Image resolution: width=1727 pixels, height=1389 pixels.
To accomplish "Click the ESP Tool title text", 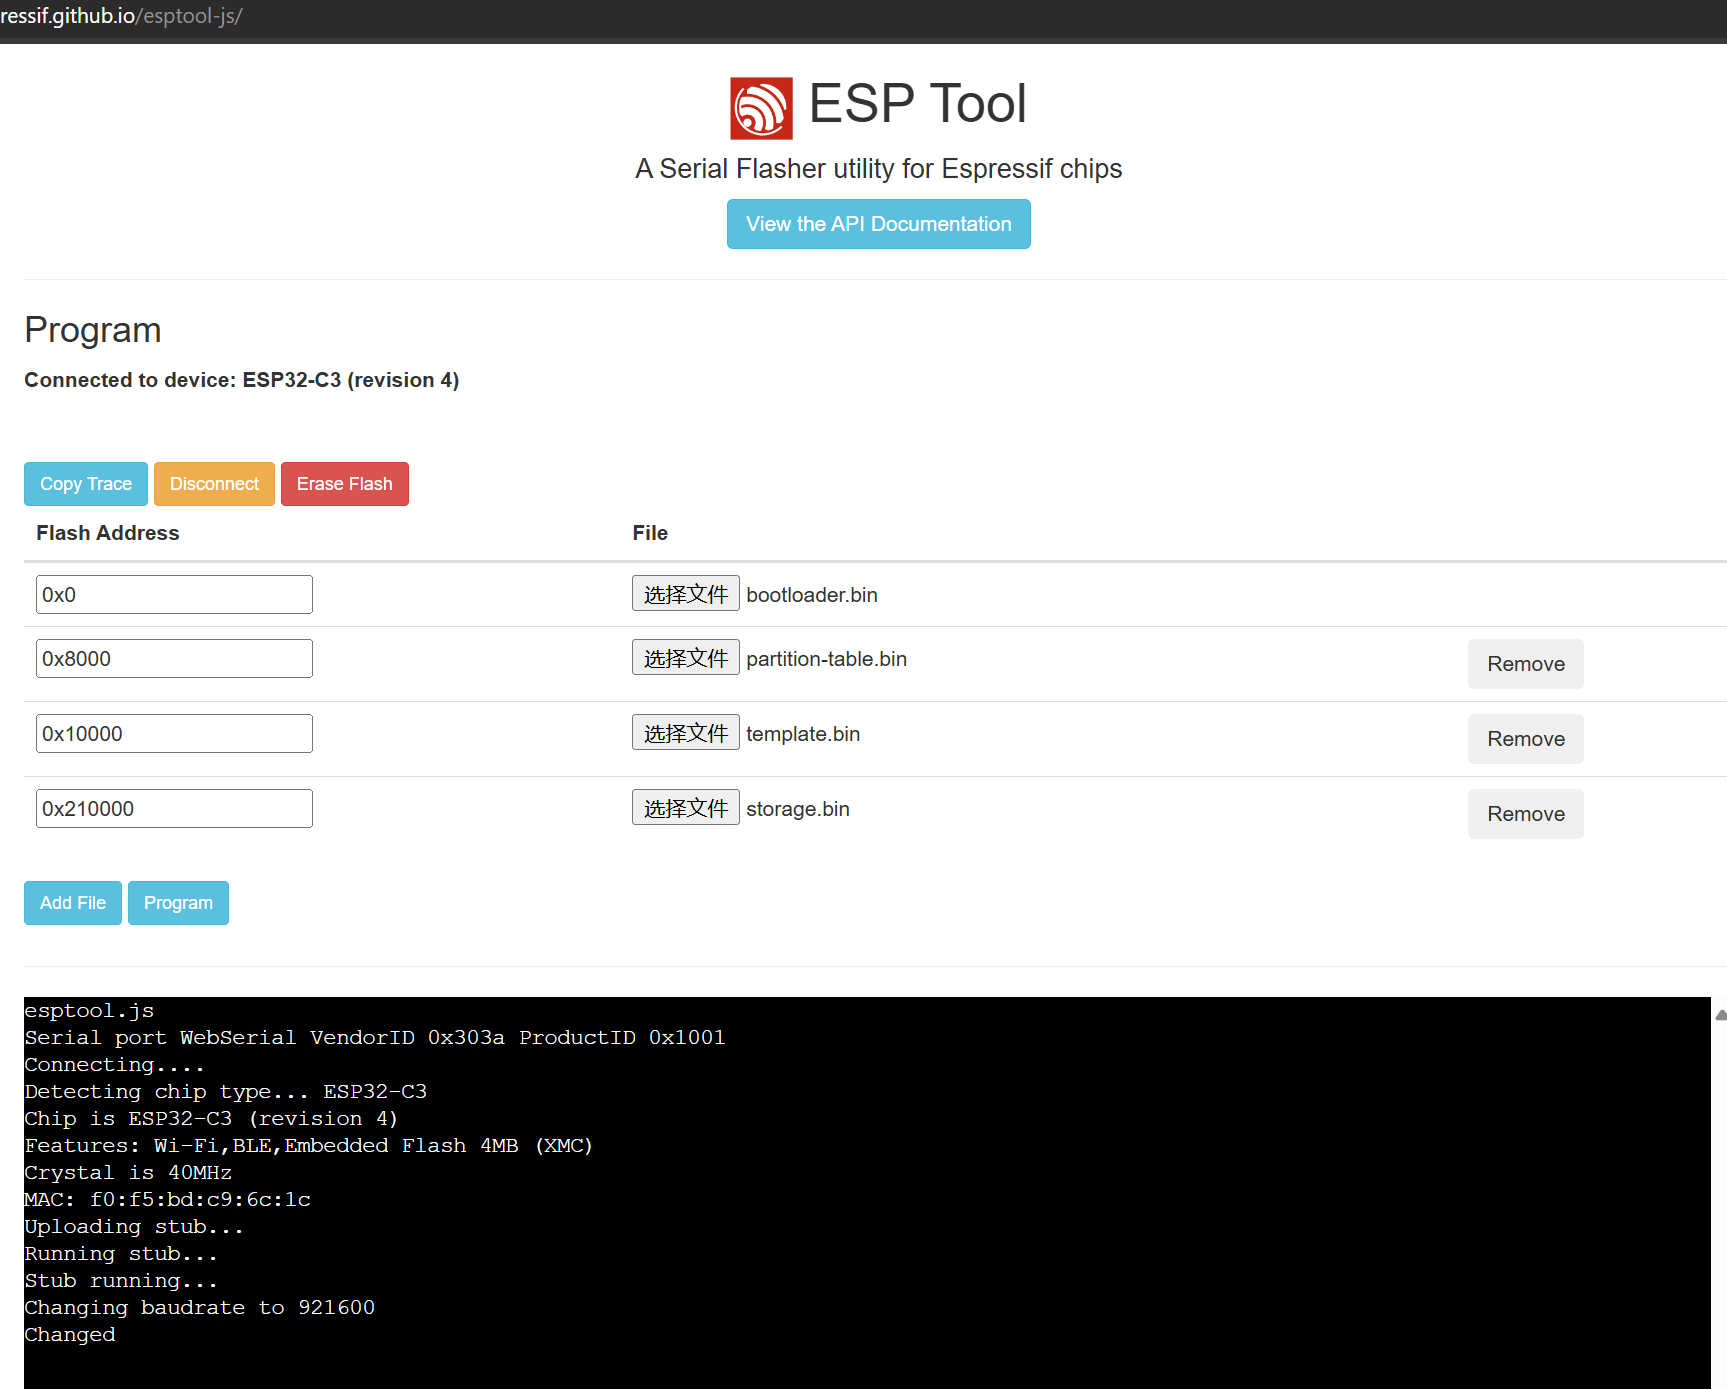I will tap(917, 103).
